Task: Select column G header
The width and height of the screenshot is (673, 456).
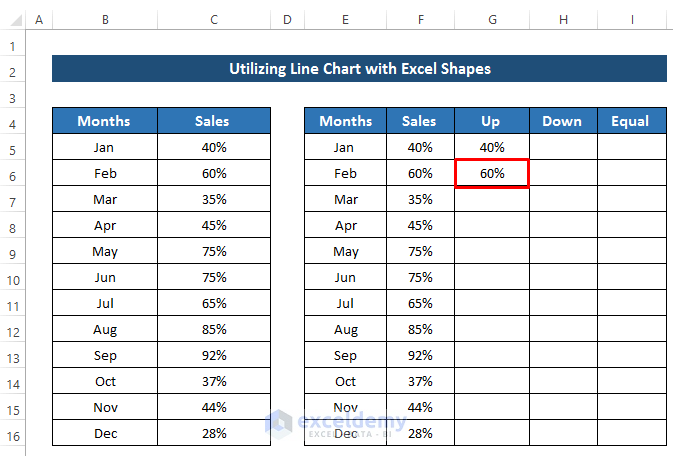Action: [491, 20]
